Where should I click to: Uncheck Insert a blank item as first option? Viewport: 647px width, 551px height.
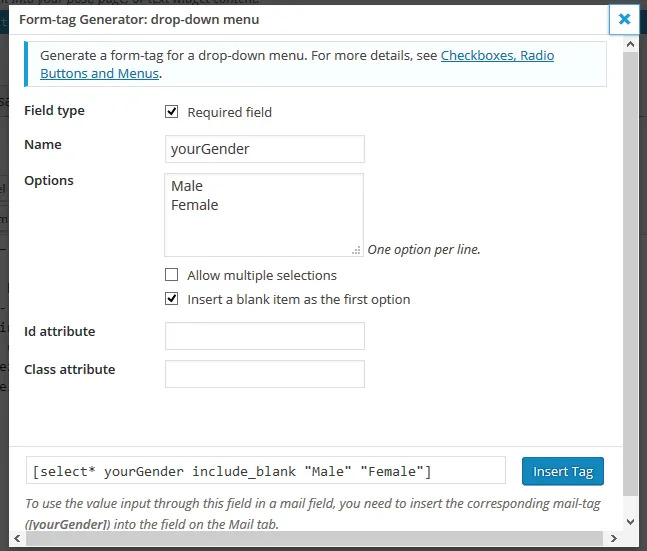pos(172,299)
